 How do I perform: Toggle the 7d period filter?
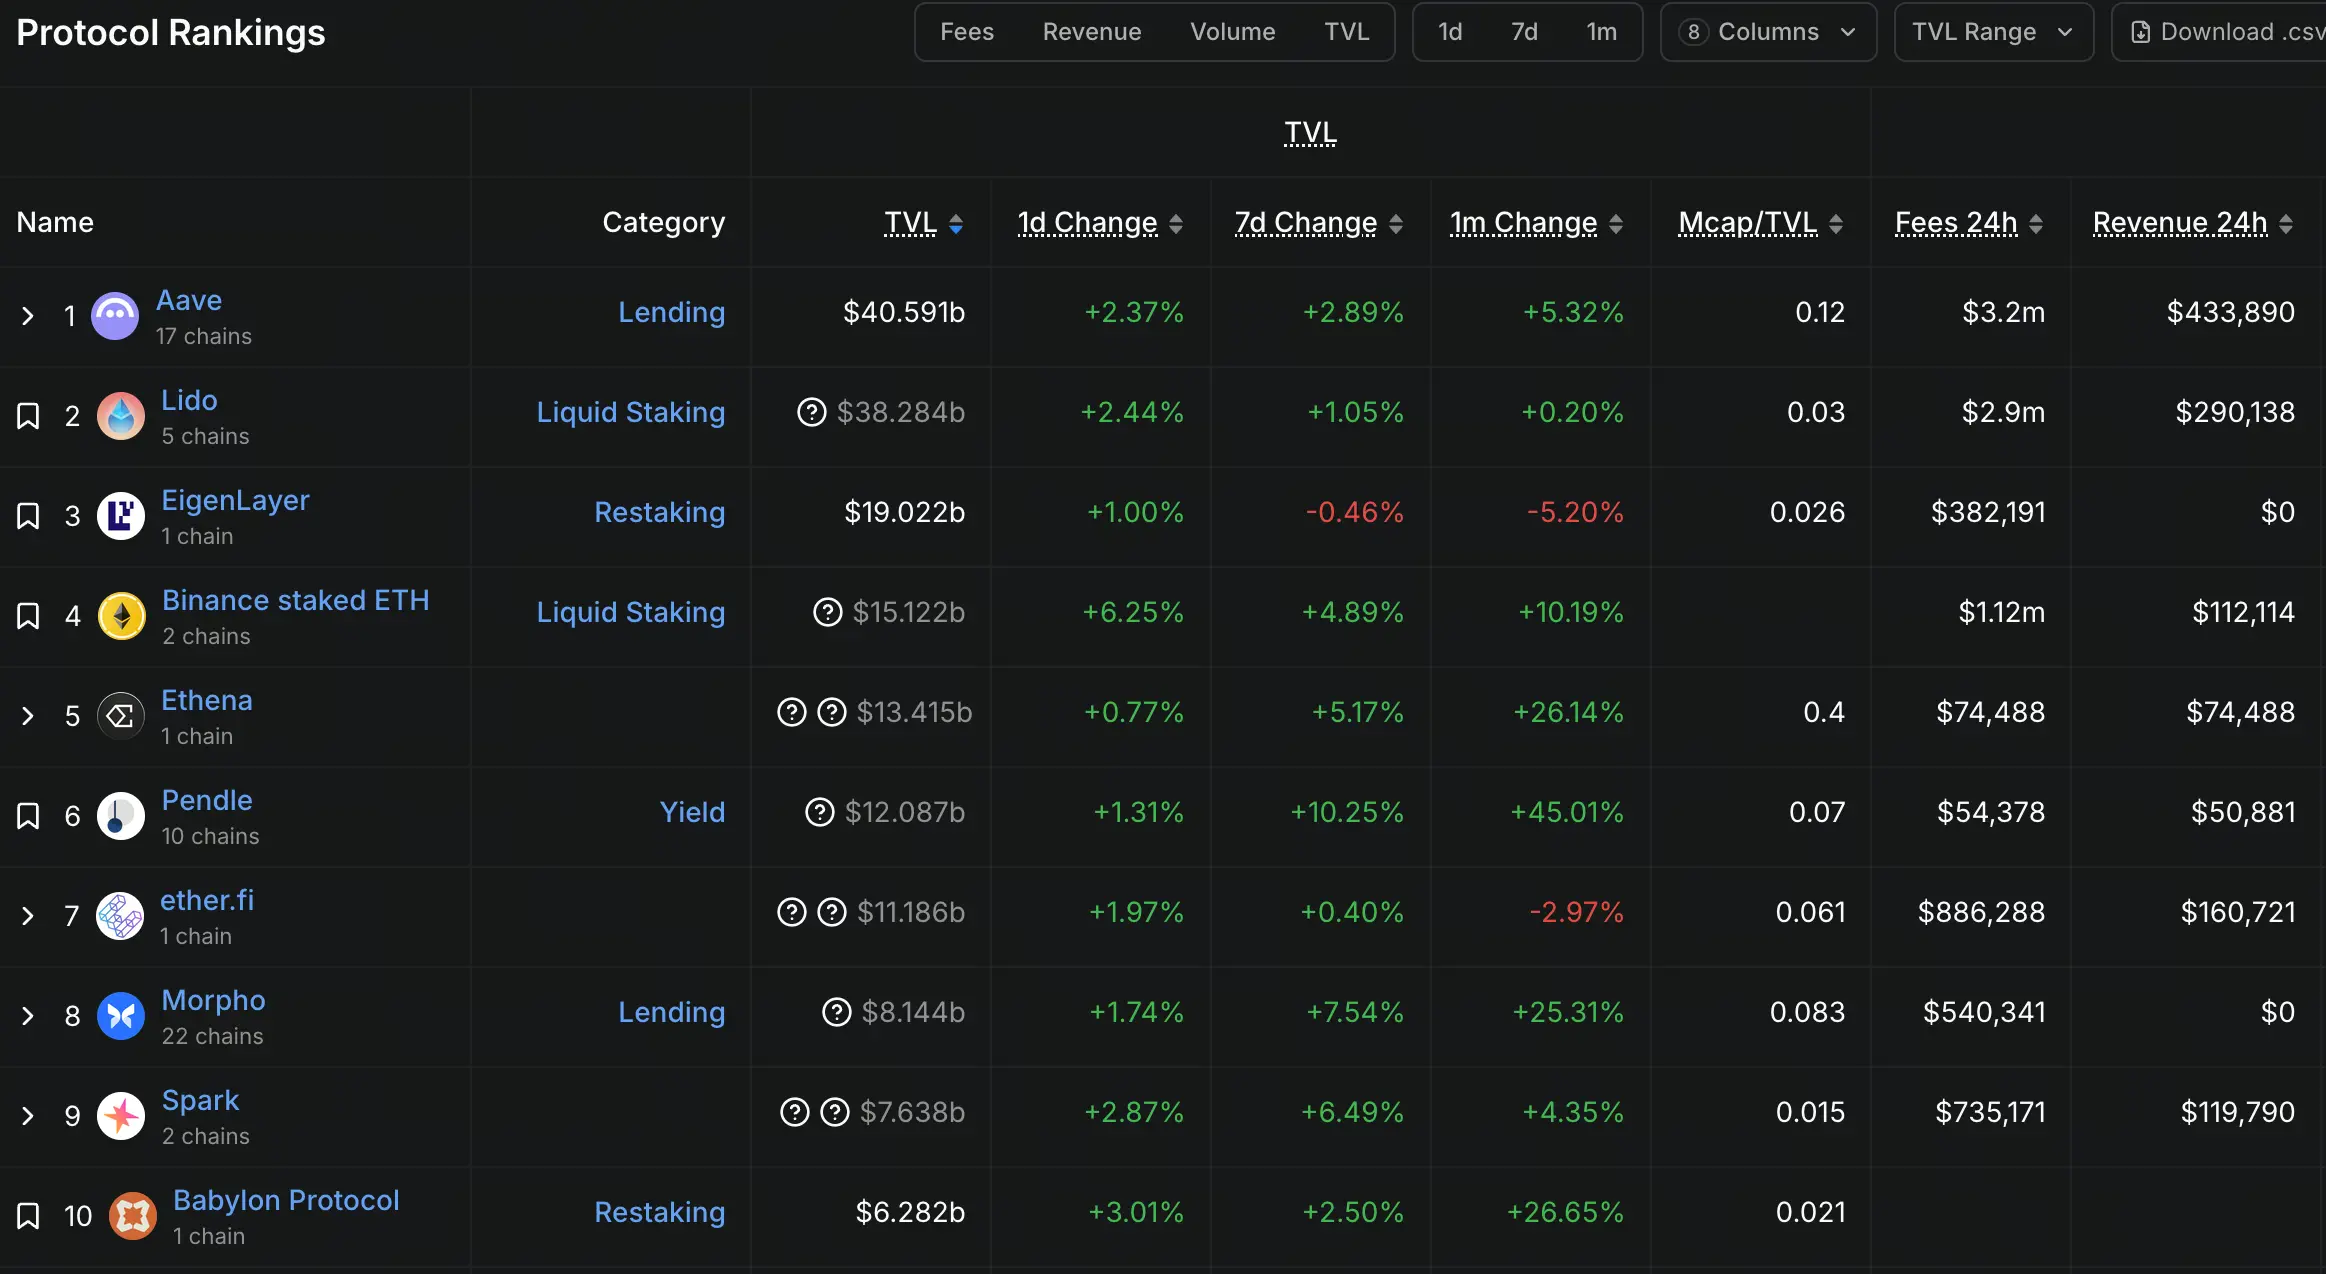[x=1524, y=32]
